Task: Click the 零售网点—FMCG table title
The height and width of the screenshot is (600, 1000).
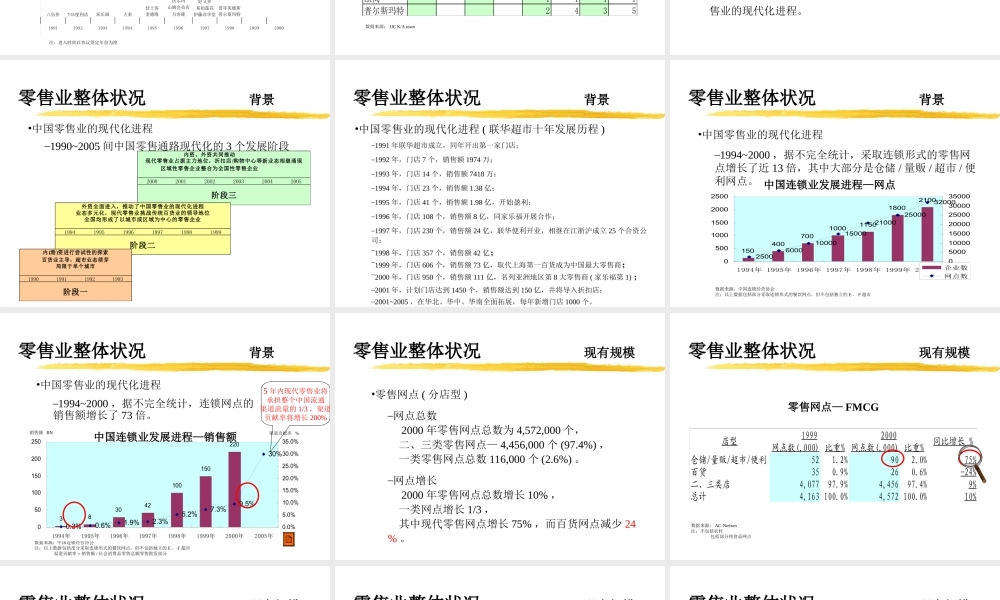Action: click(x=832, y=405)
